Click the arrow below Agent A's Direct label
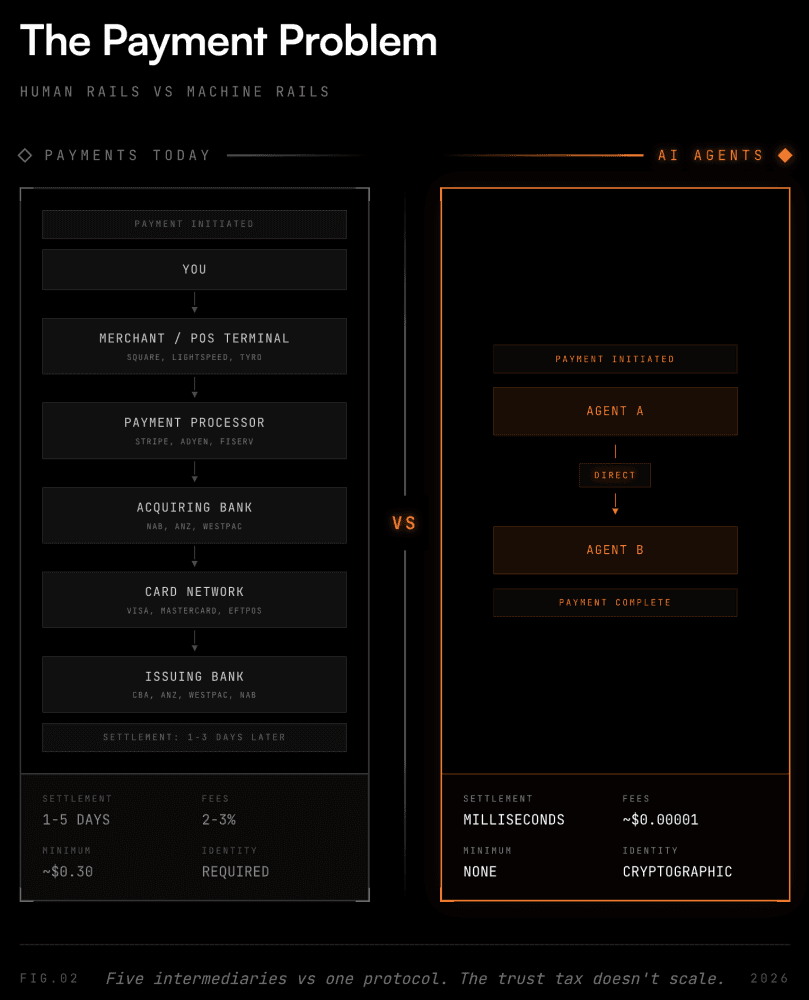 coord(615,504)
